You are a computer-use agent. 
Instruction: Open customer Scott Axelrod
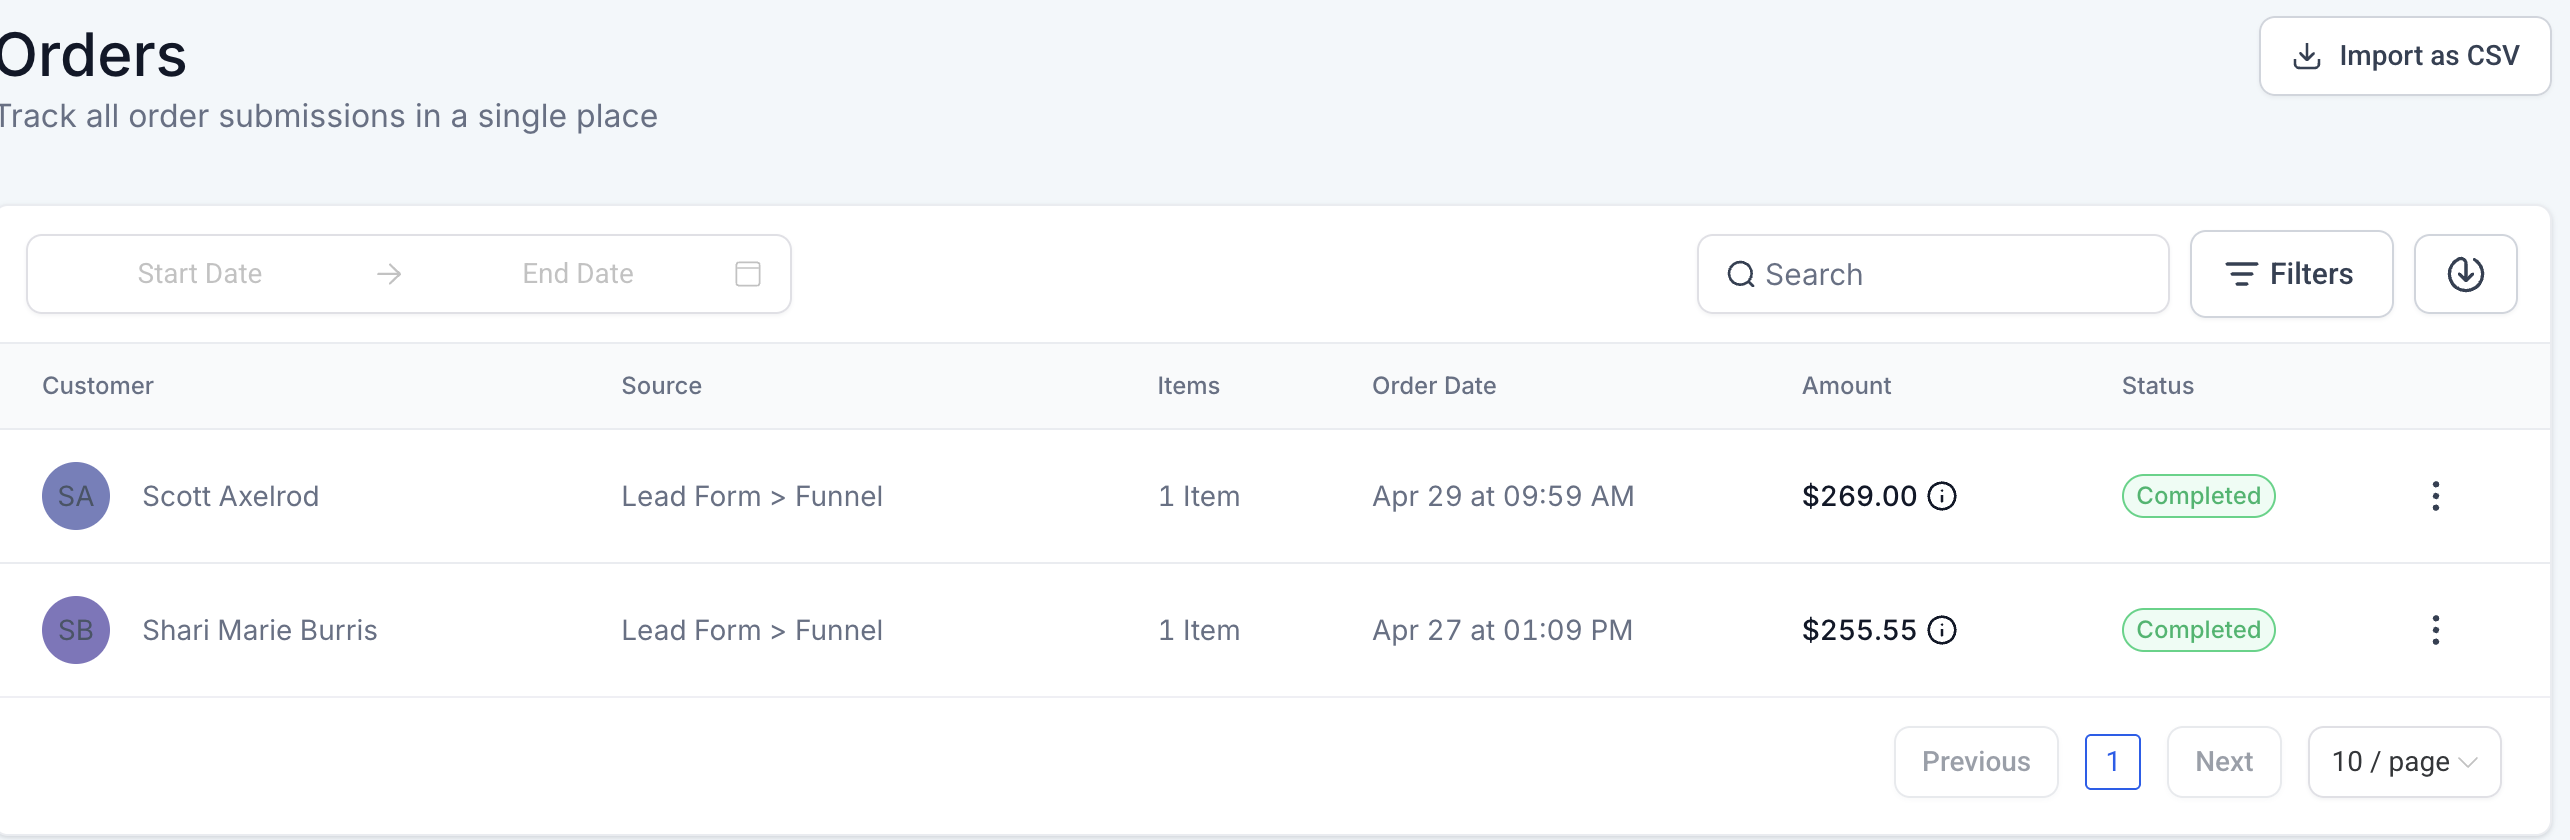click(231, 496)
